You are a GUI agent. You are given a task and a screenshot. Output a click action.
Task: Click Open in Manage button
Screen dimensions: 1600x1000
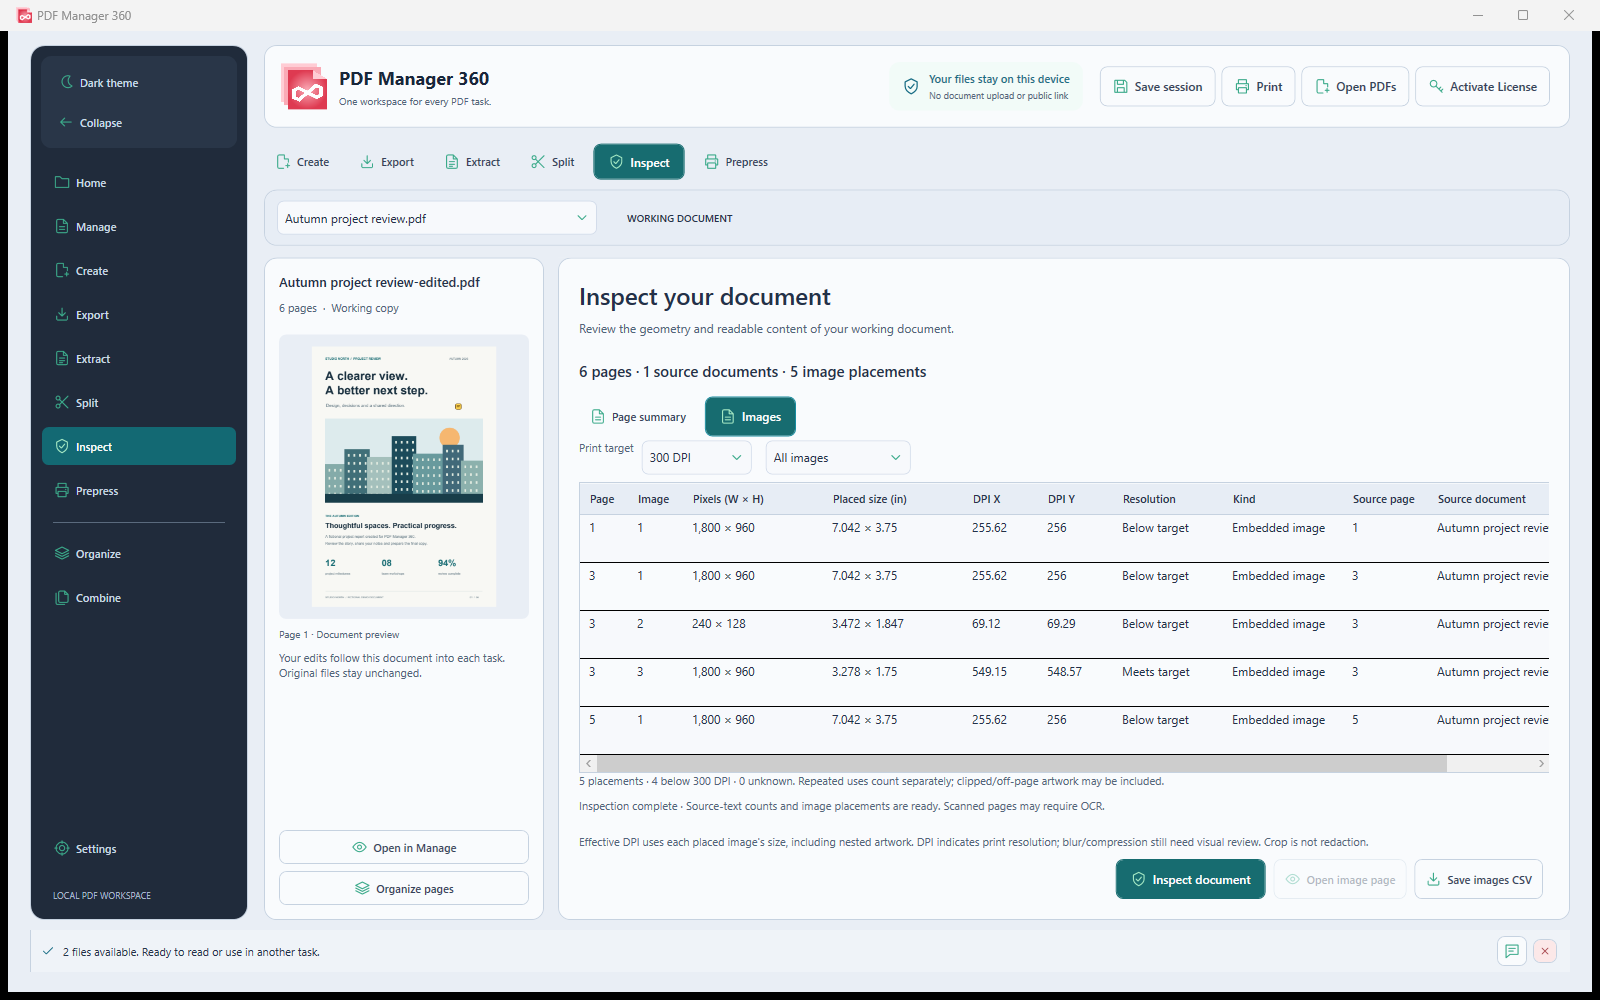pos(404,848)
